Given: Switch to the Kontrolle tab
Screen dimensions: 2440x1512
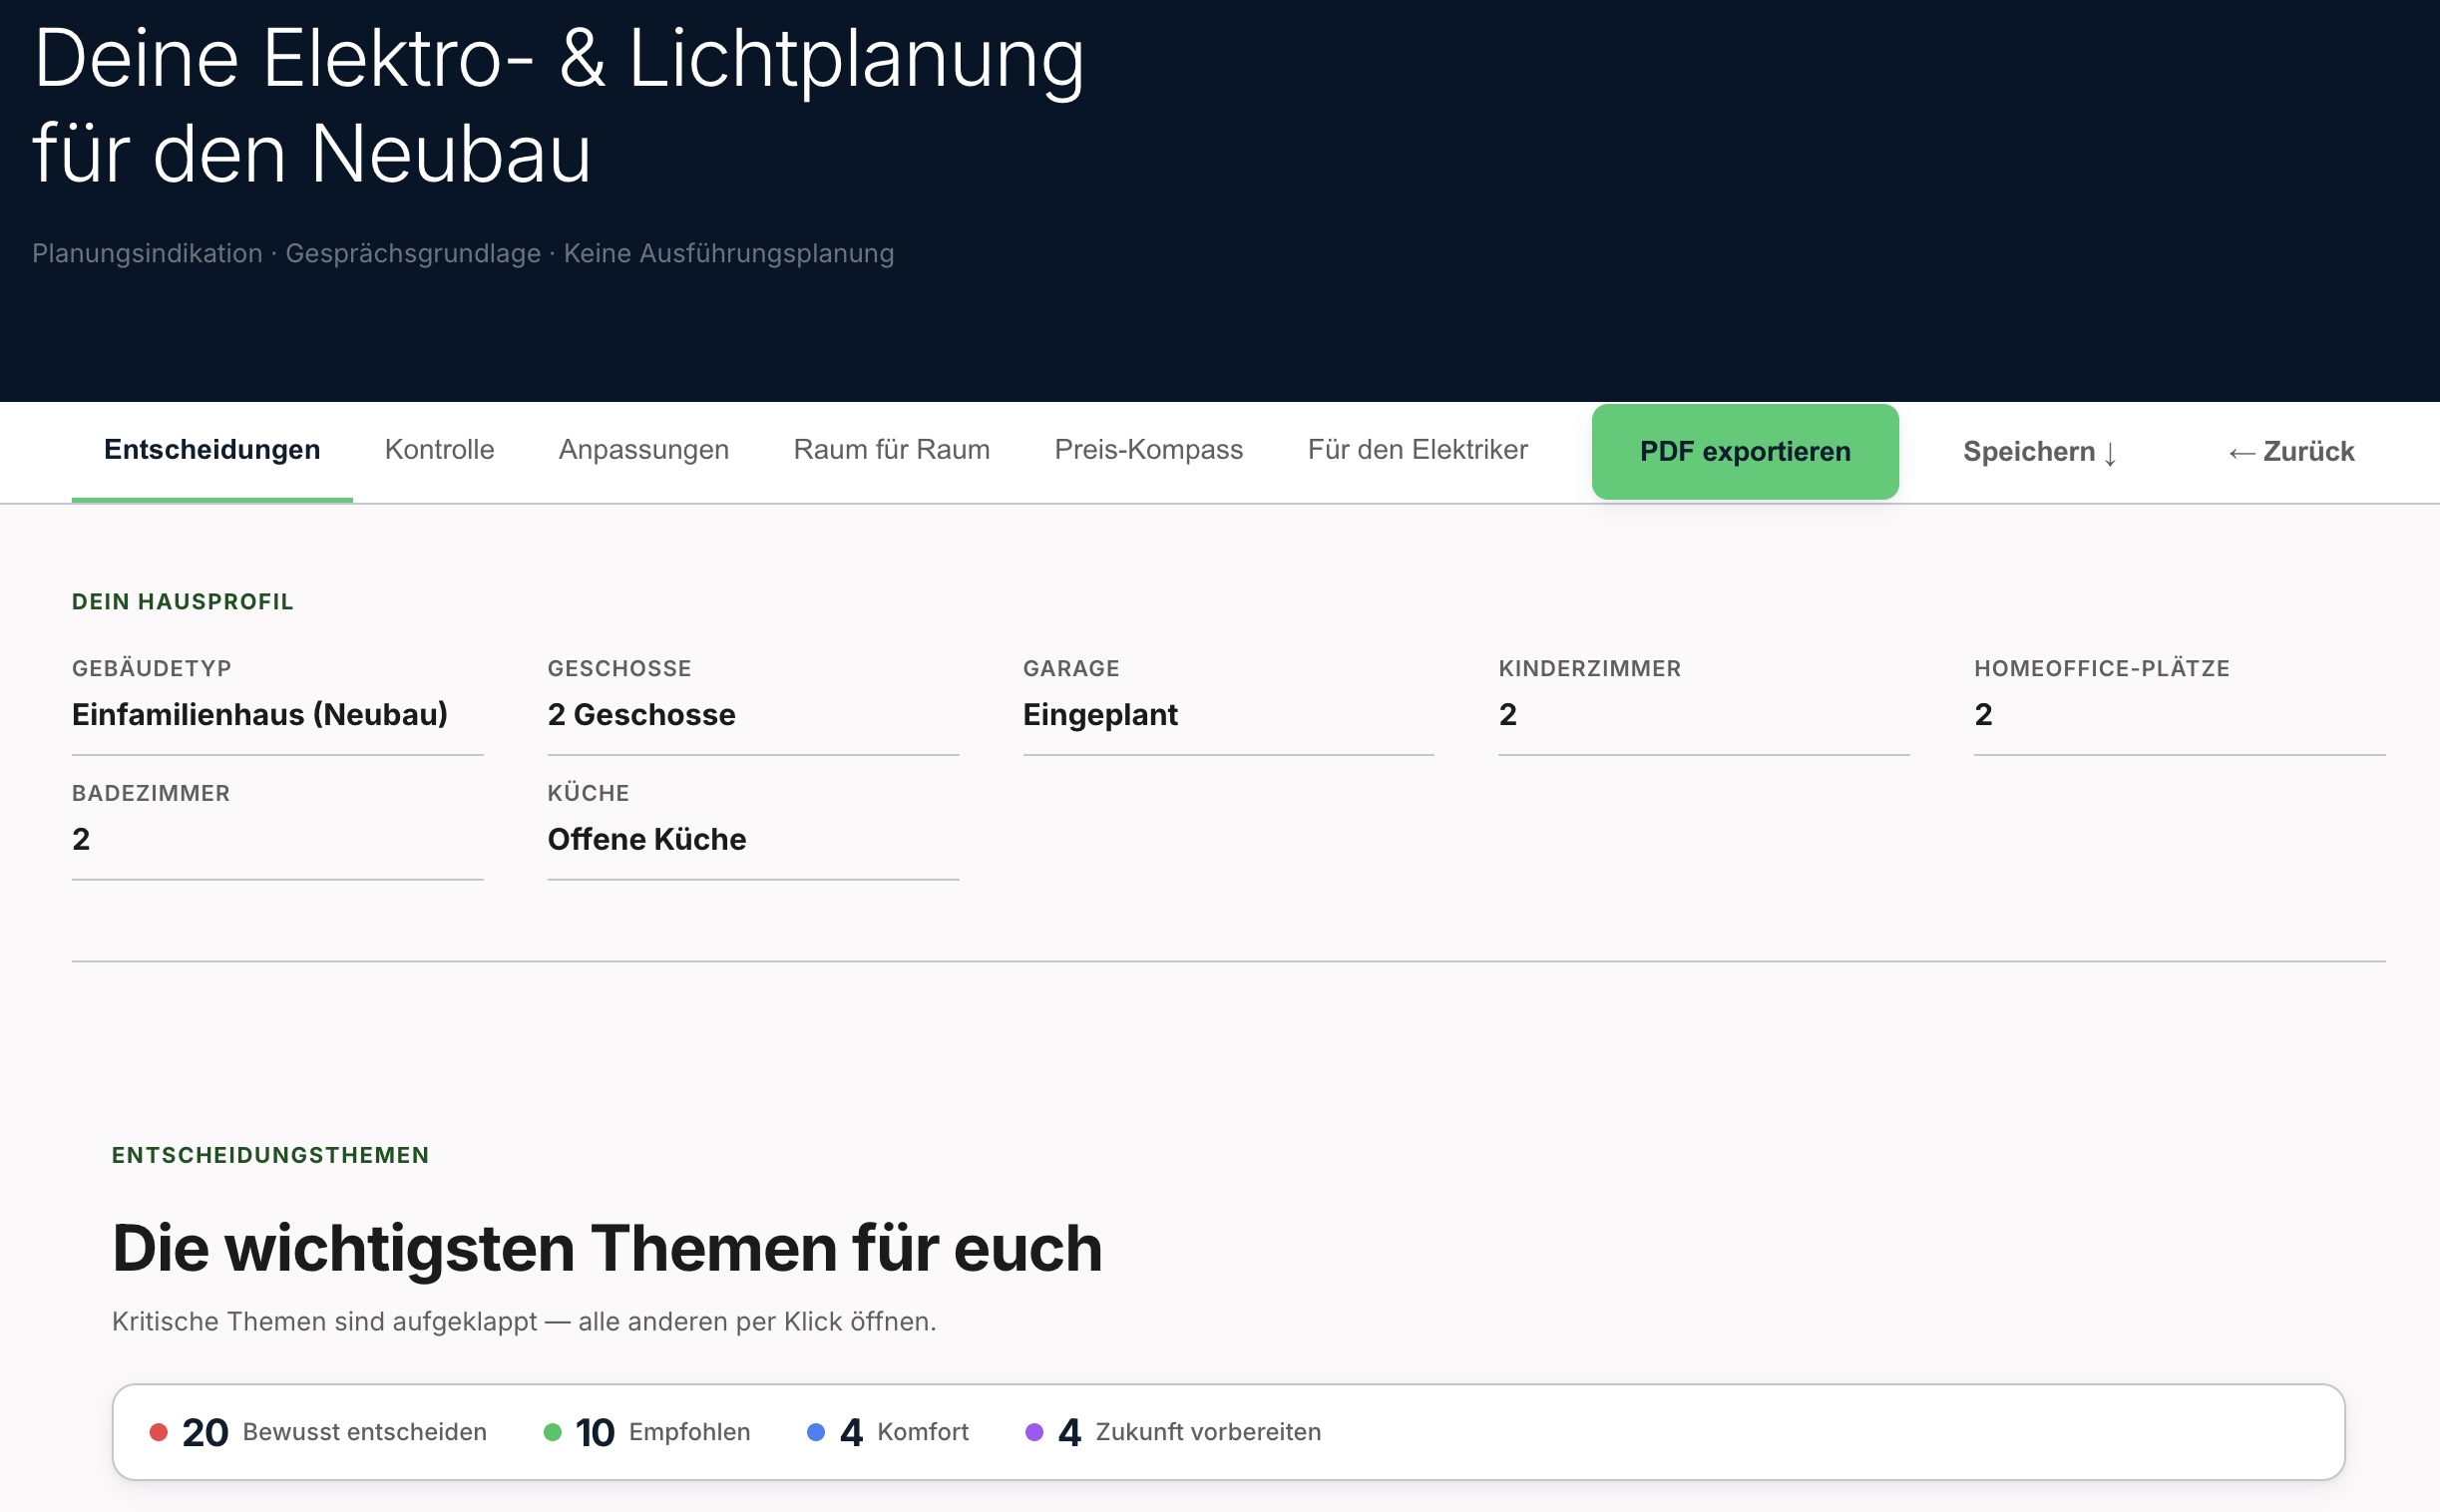Looking at the screenshot, I should pyautogui.click(x=439, y=450).
